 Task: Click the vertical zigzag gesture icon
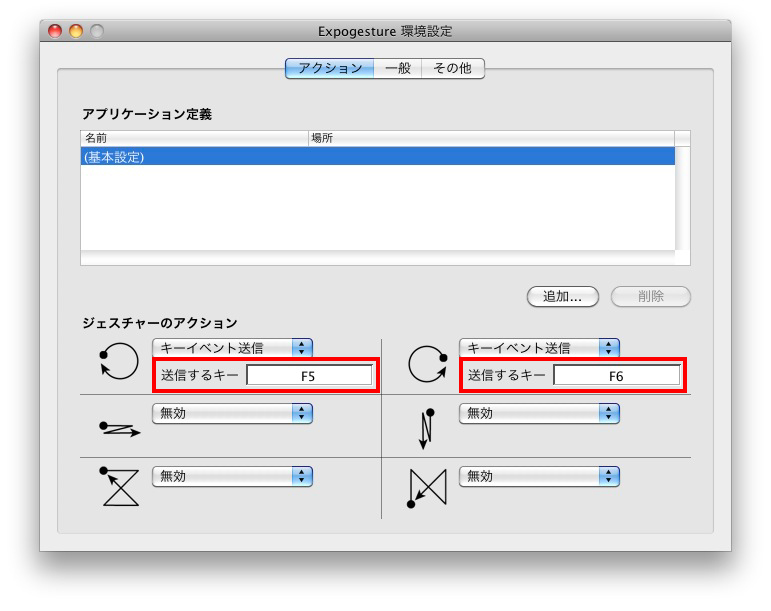[x=426, y=429]
